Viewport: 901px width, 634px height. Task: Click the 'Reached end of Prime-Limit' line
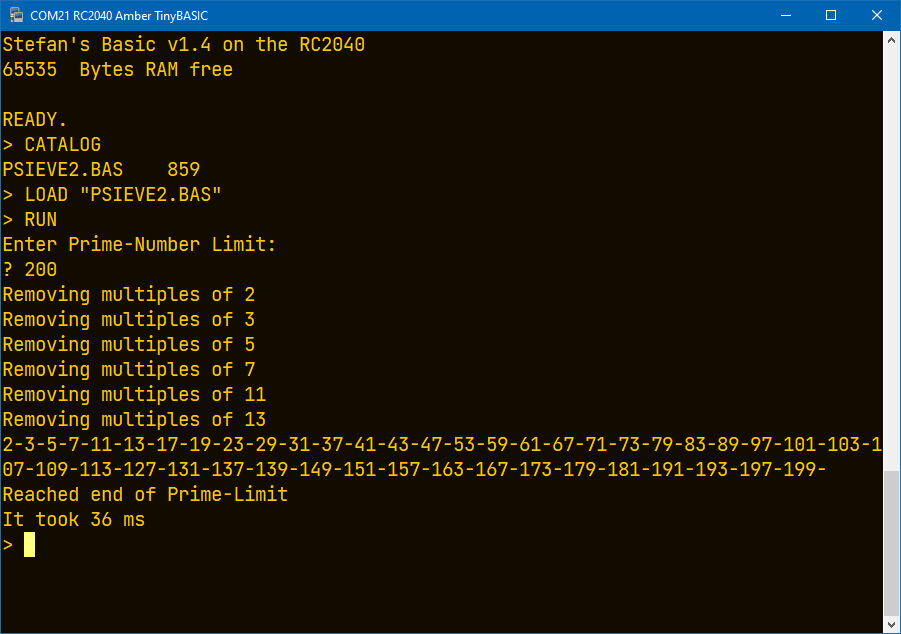pyautogui.click(x=145, y=494)
